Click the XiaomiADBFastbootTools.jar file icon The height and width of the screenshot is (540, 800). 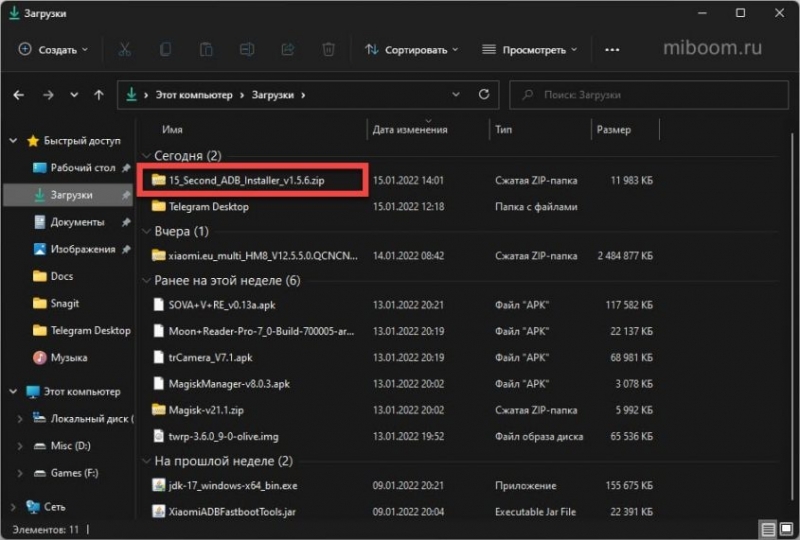point(159,511)
